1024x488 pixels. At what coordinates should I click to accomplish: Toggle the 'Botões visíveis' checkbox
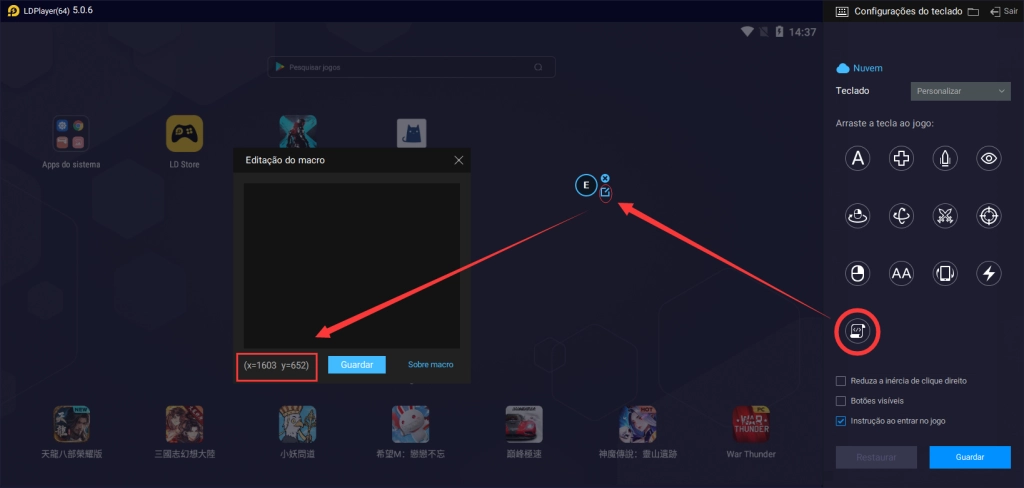pos(841,401)
